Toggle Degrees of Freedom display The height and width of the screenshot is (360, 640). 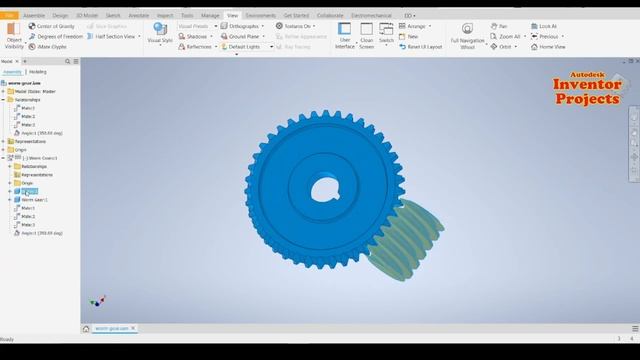[56, 36]
